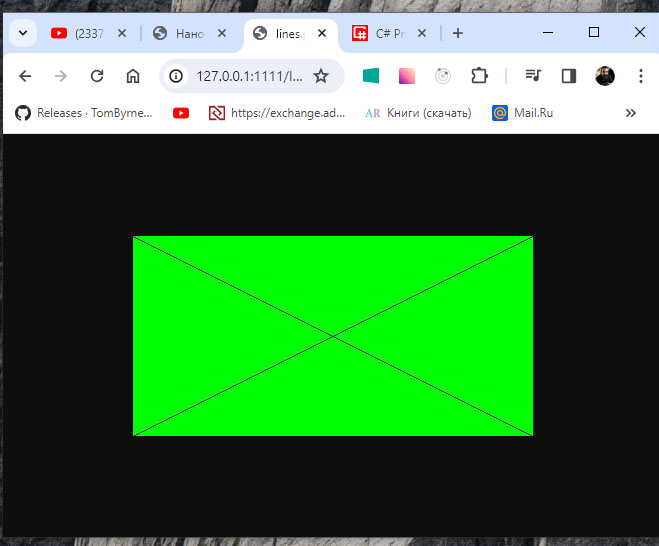Screen dimensions: 659x546
Task: Open the home page
Action: [133, 76]
